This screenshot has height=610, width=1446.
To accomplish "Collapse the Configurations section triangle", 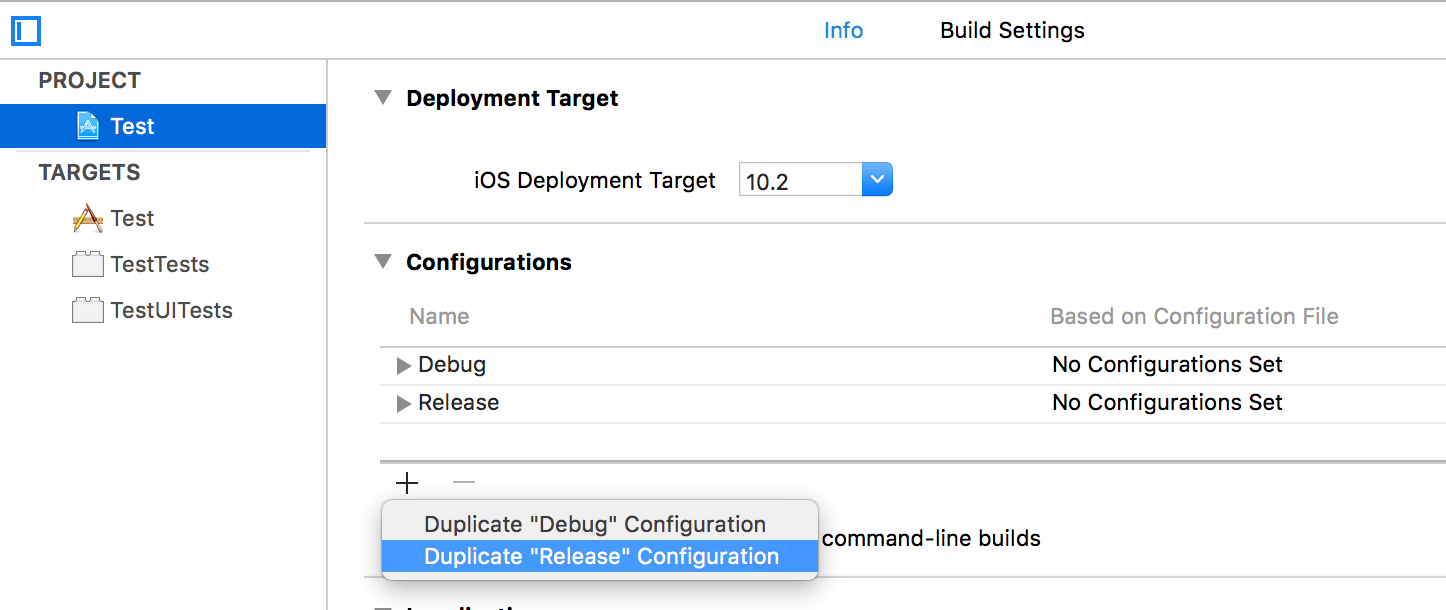I will (x=382, y=261).
